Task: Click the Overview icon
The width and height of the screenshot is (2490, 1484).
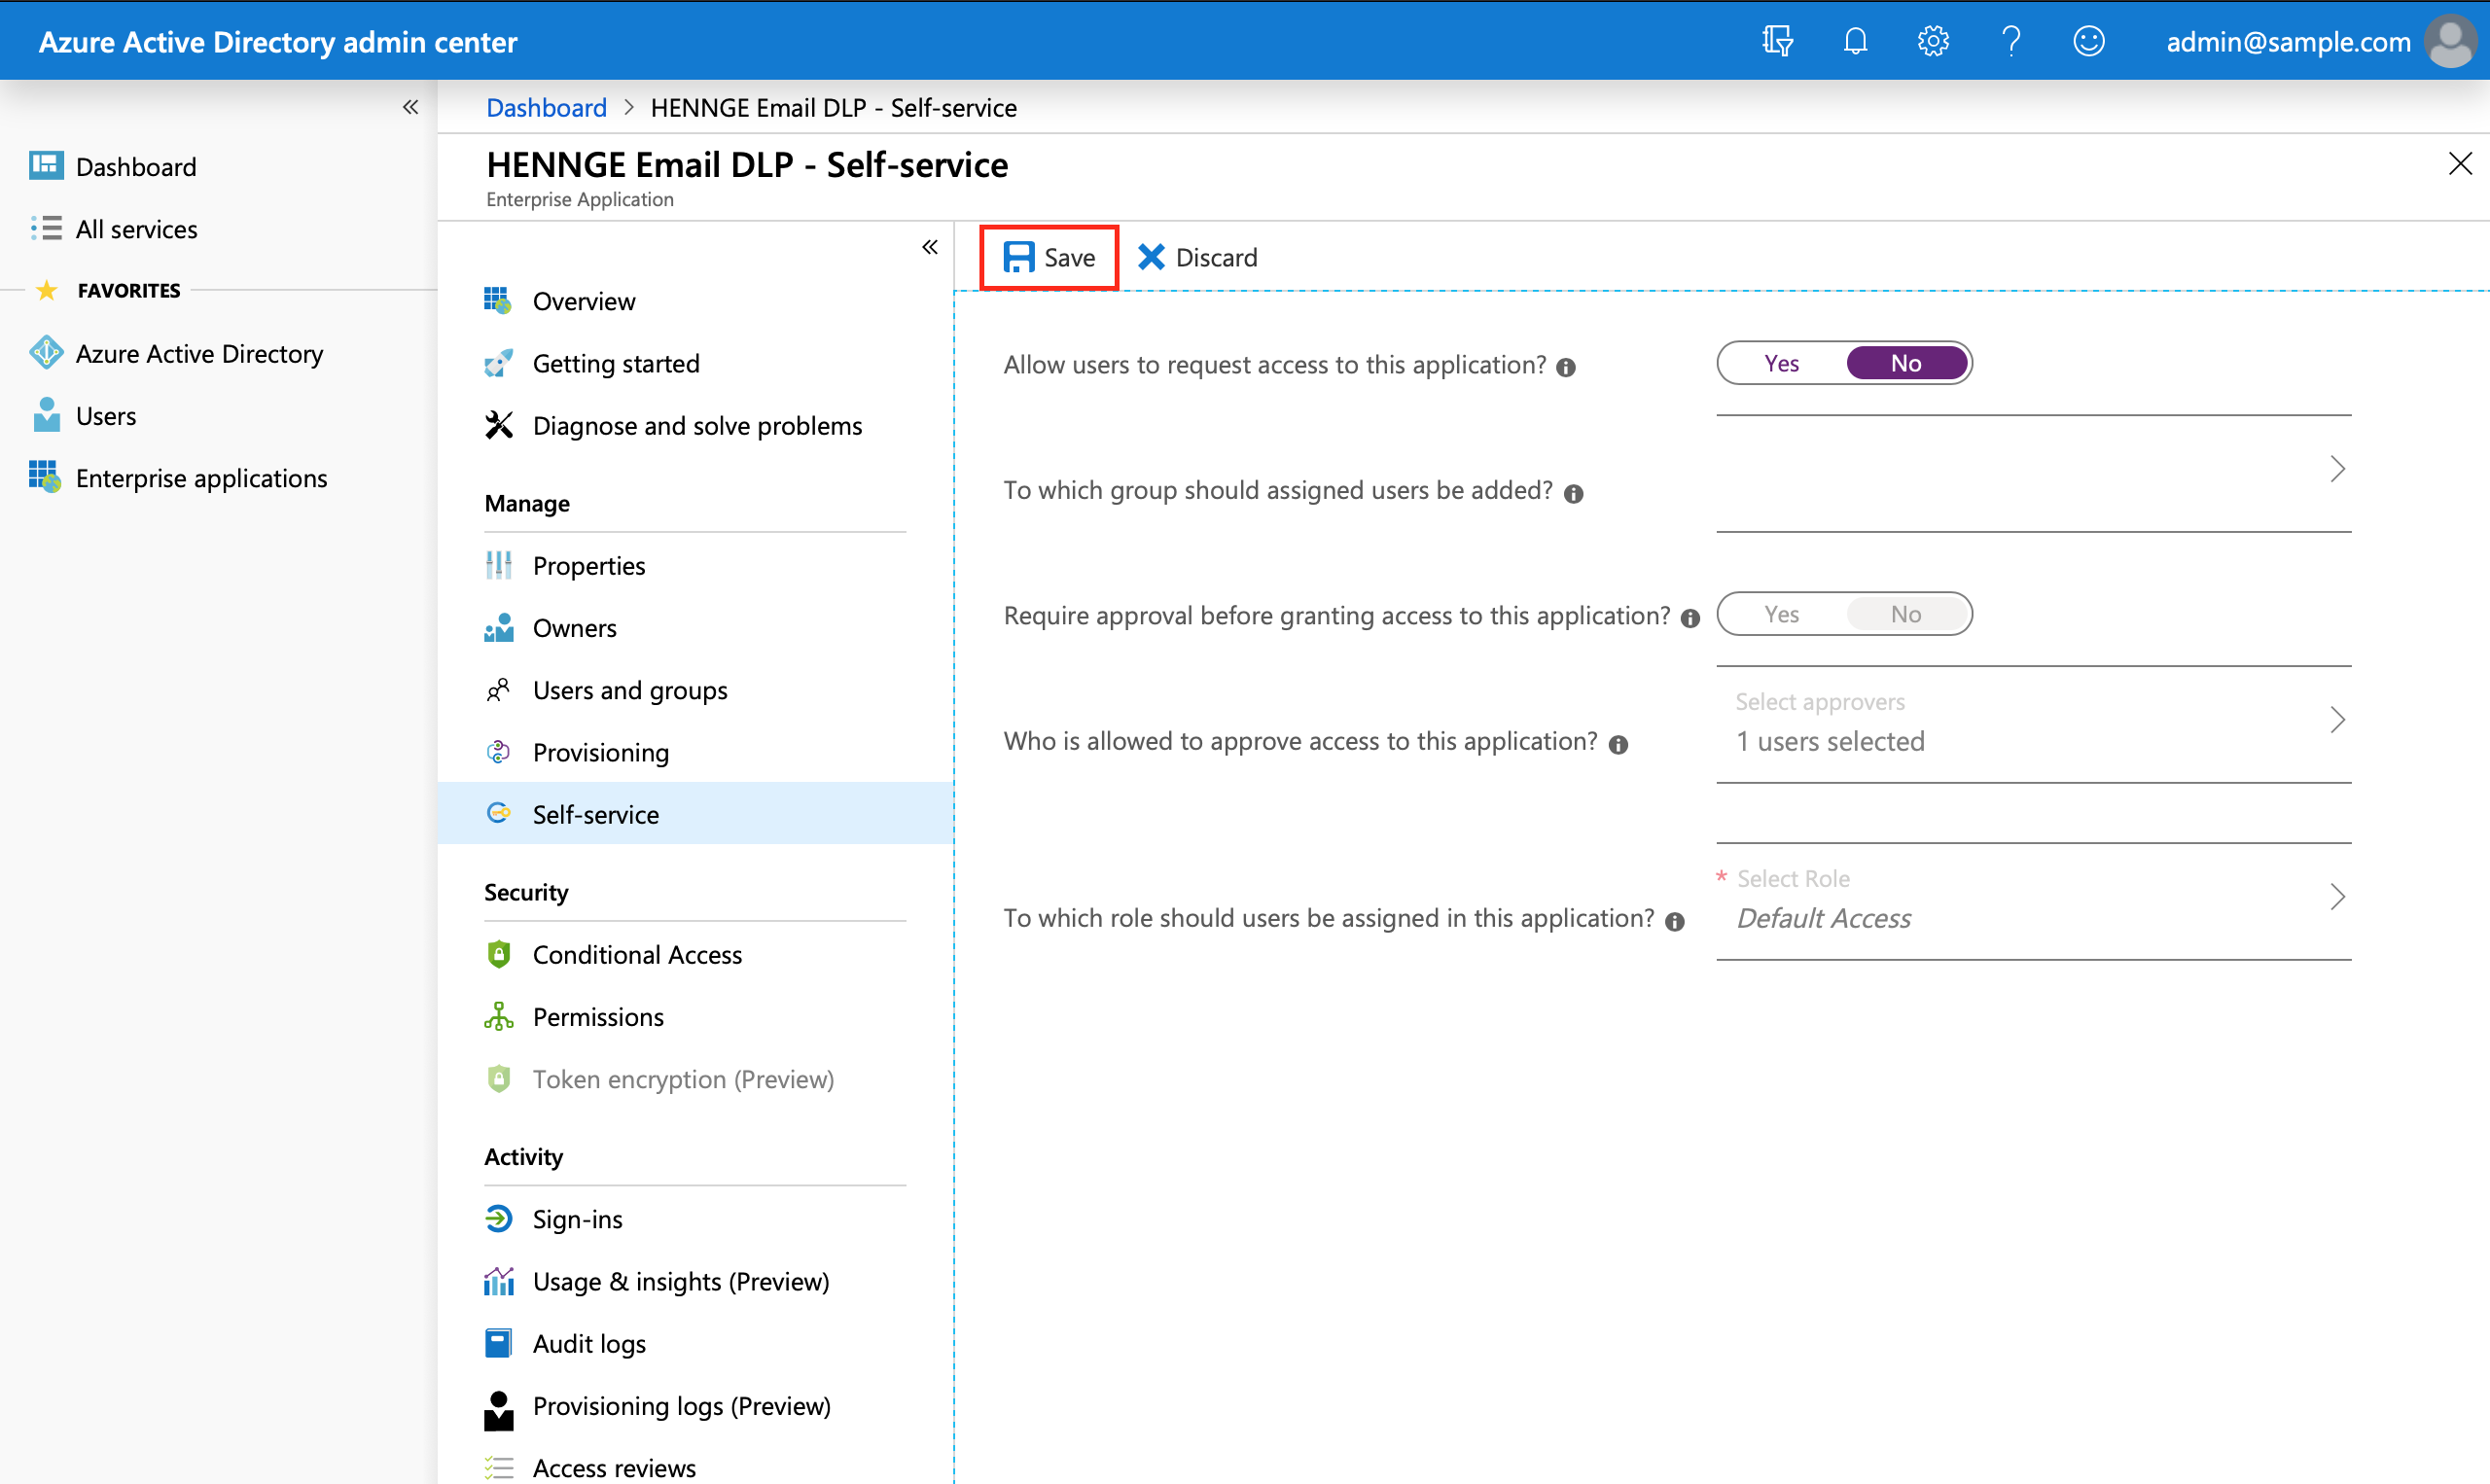Action: pos(498,300)
